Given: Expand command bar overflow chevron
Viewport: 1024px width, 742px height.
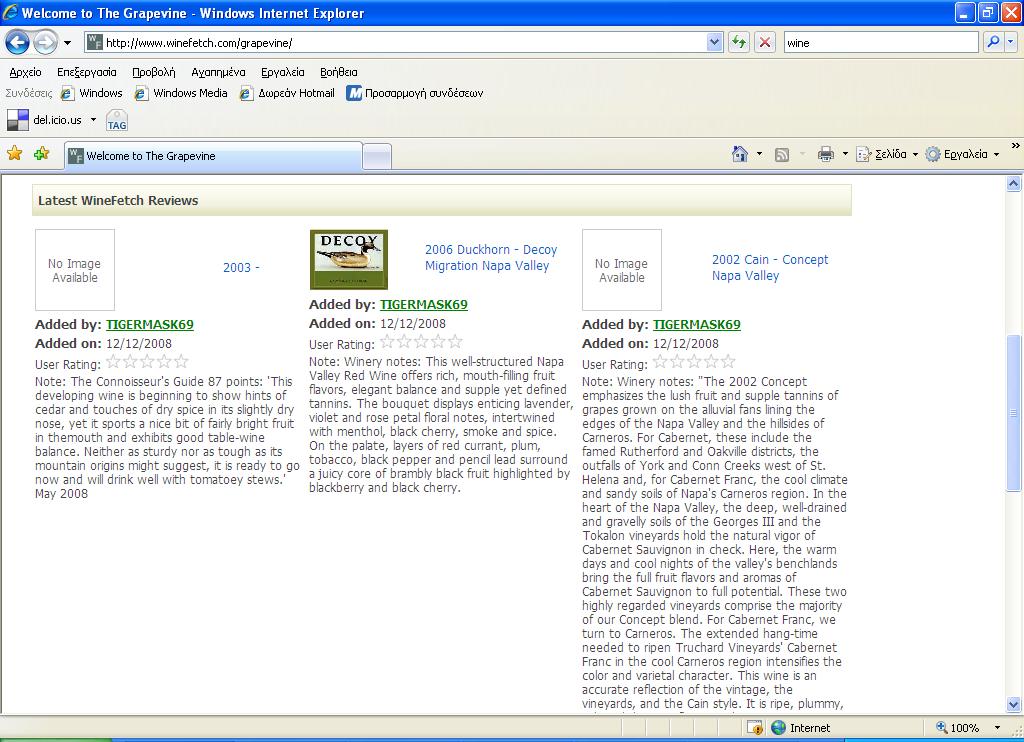Looking at the screenshot, I should coord(1015,146).
